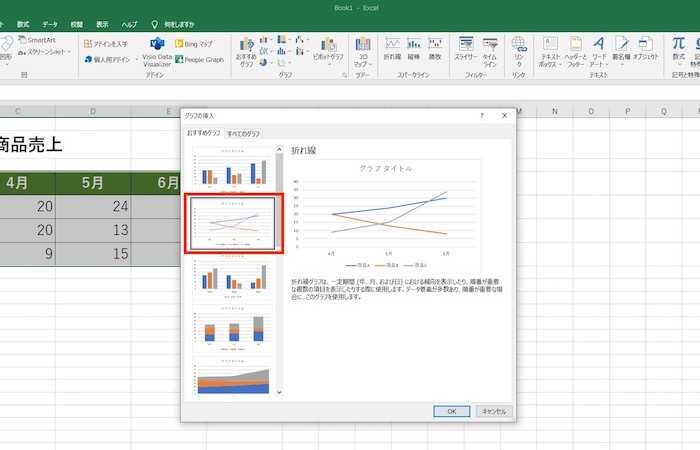Select the 4月 header cell
This screenshot has width=700, height=450.
27,183
